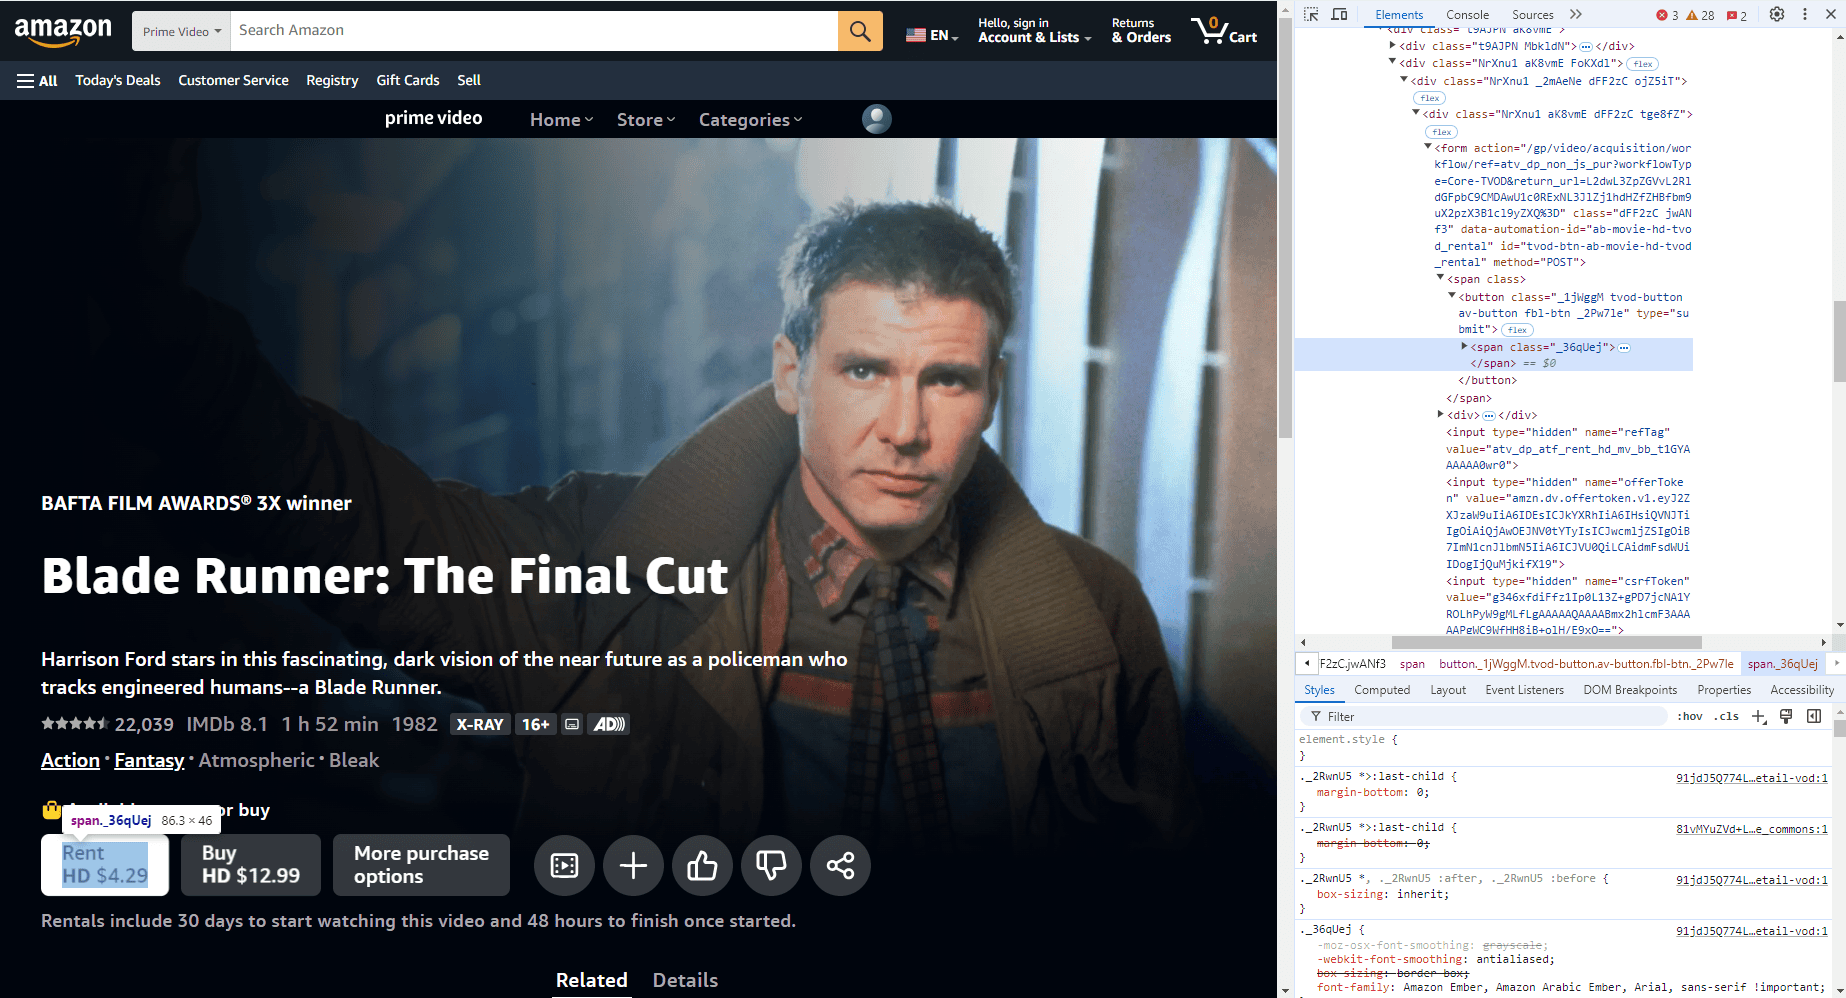Click the thumbs up Like icon
This screenshot has width=1846, height=998.
tap(702, 865)
